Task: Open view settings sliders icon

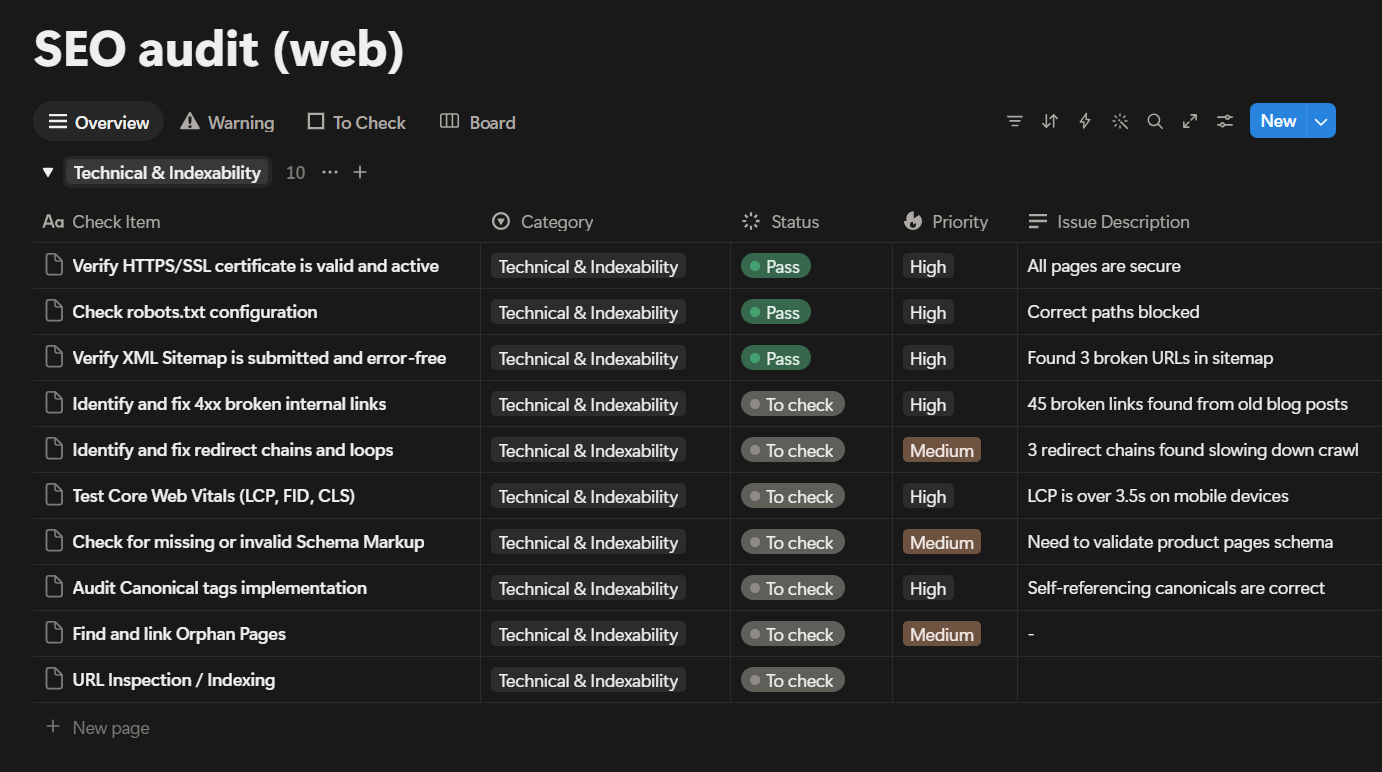Action: pyautogui.click(x=1225, y=121)
